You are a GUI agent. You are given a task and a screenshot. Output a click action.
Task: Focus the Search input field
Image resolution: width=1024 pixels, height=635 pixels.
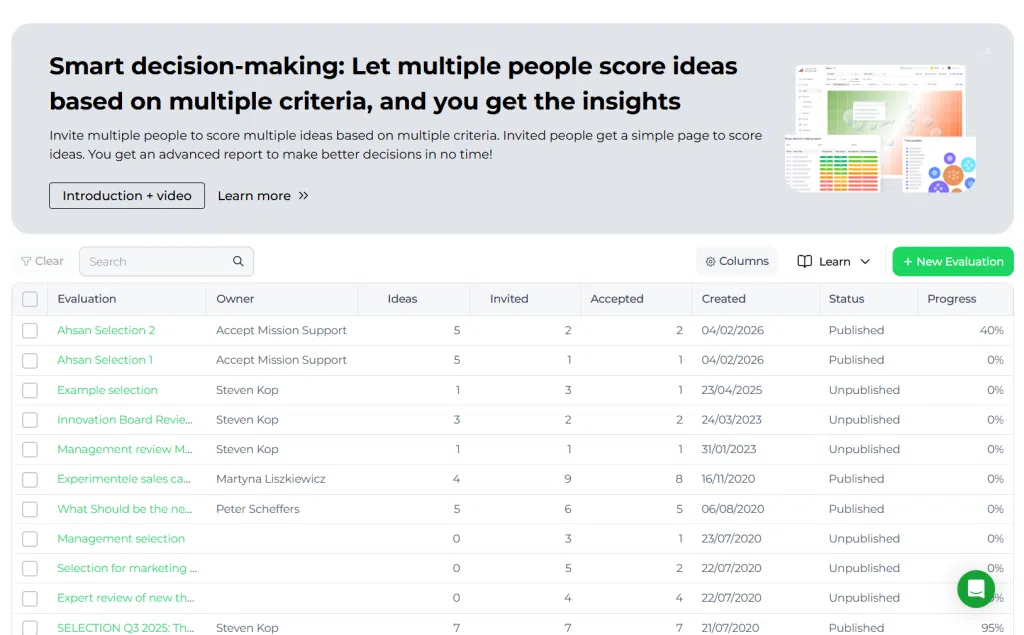167,261
